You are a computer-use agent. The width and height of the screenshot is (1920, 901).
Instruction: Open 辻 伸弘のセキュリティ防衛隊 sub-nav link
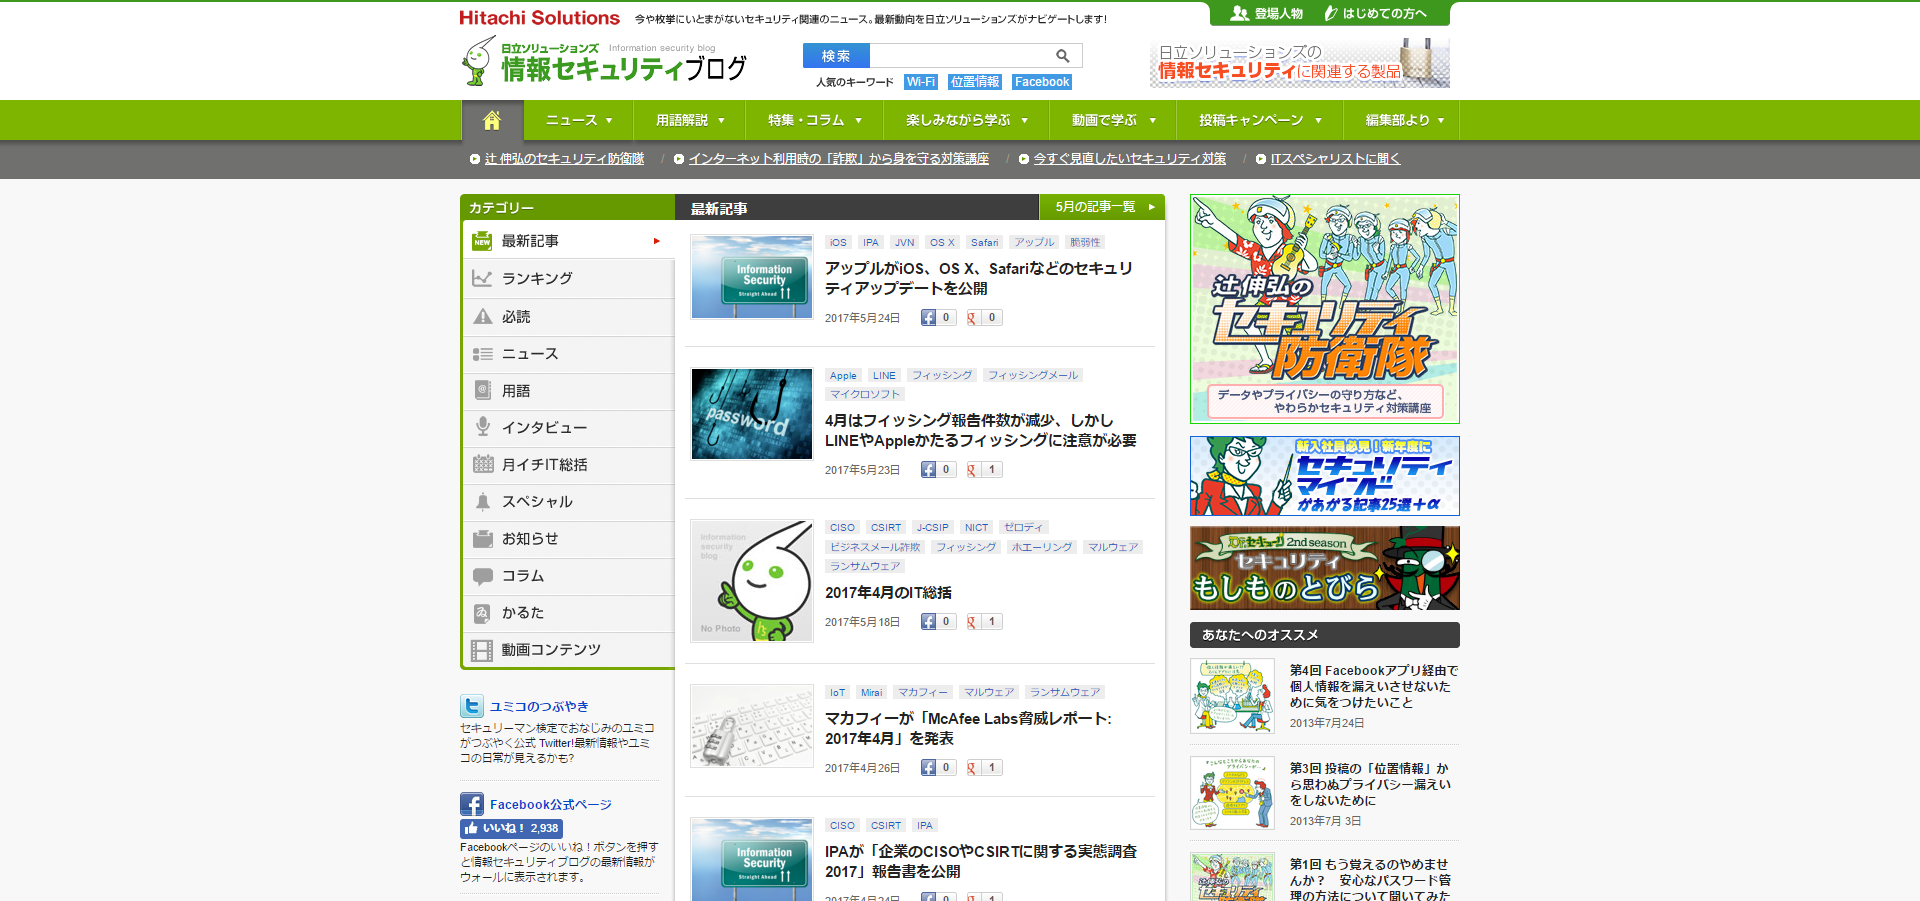coord(564,159)
